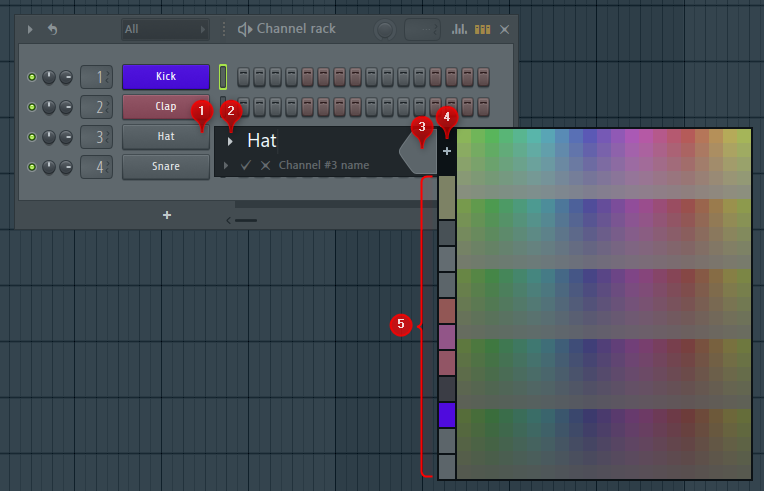Screen dimensions: 764x491
Task: Cancel renaming with the X icon
Action: tap(265, 165)
